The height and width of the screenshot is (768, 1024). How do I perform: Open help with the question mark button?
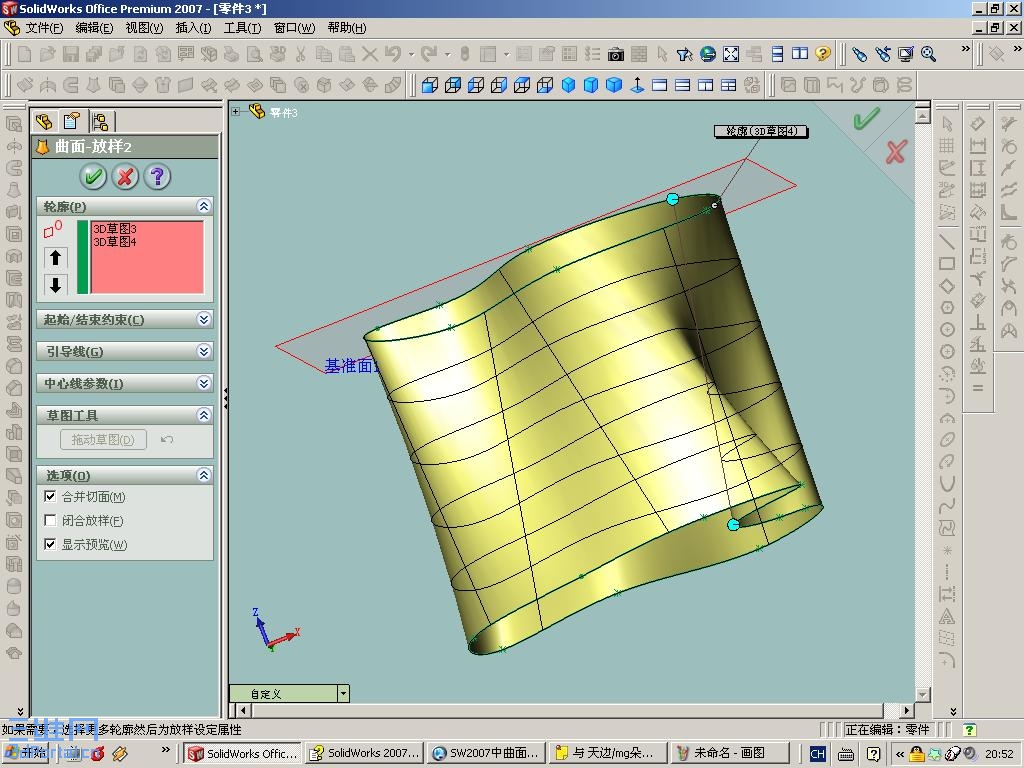(157, 177)
